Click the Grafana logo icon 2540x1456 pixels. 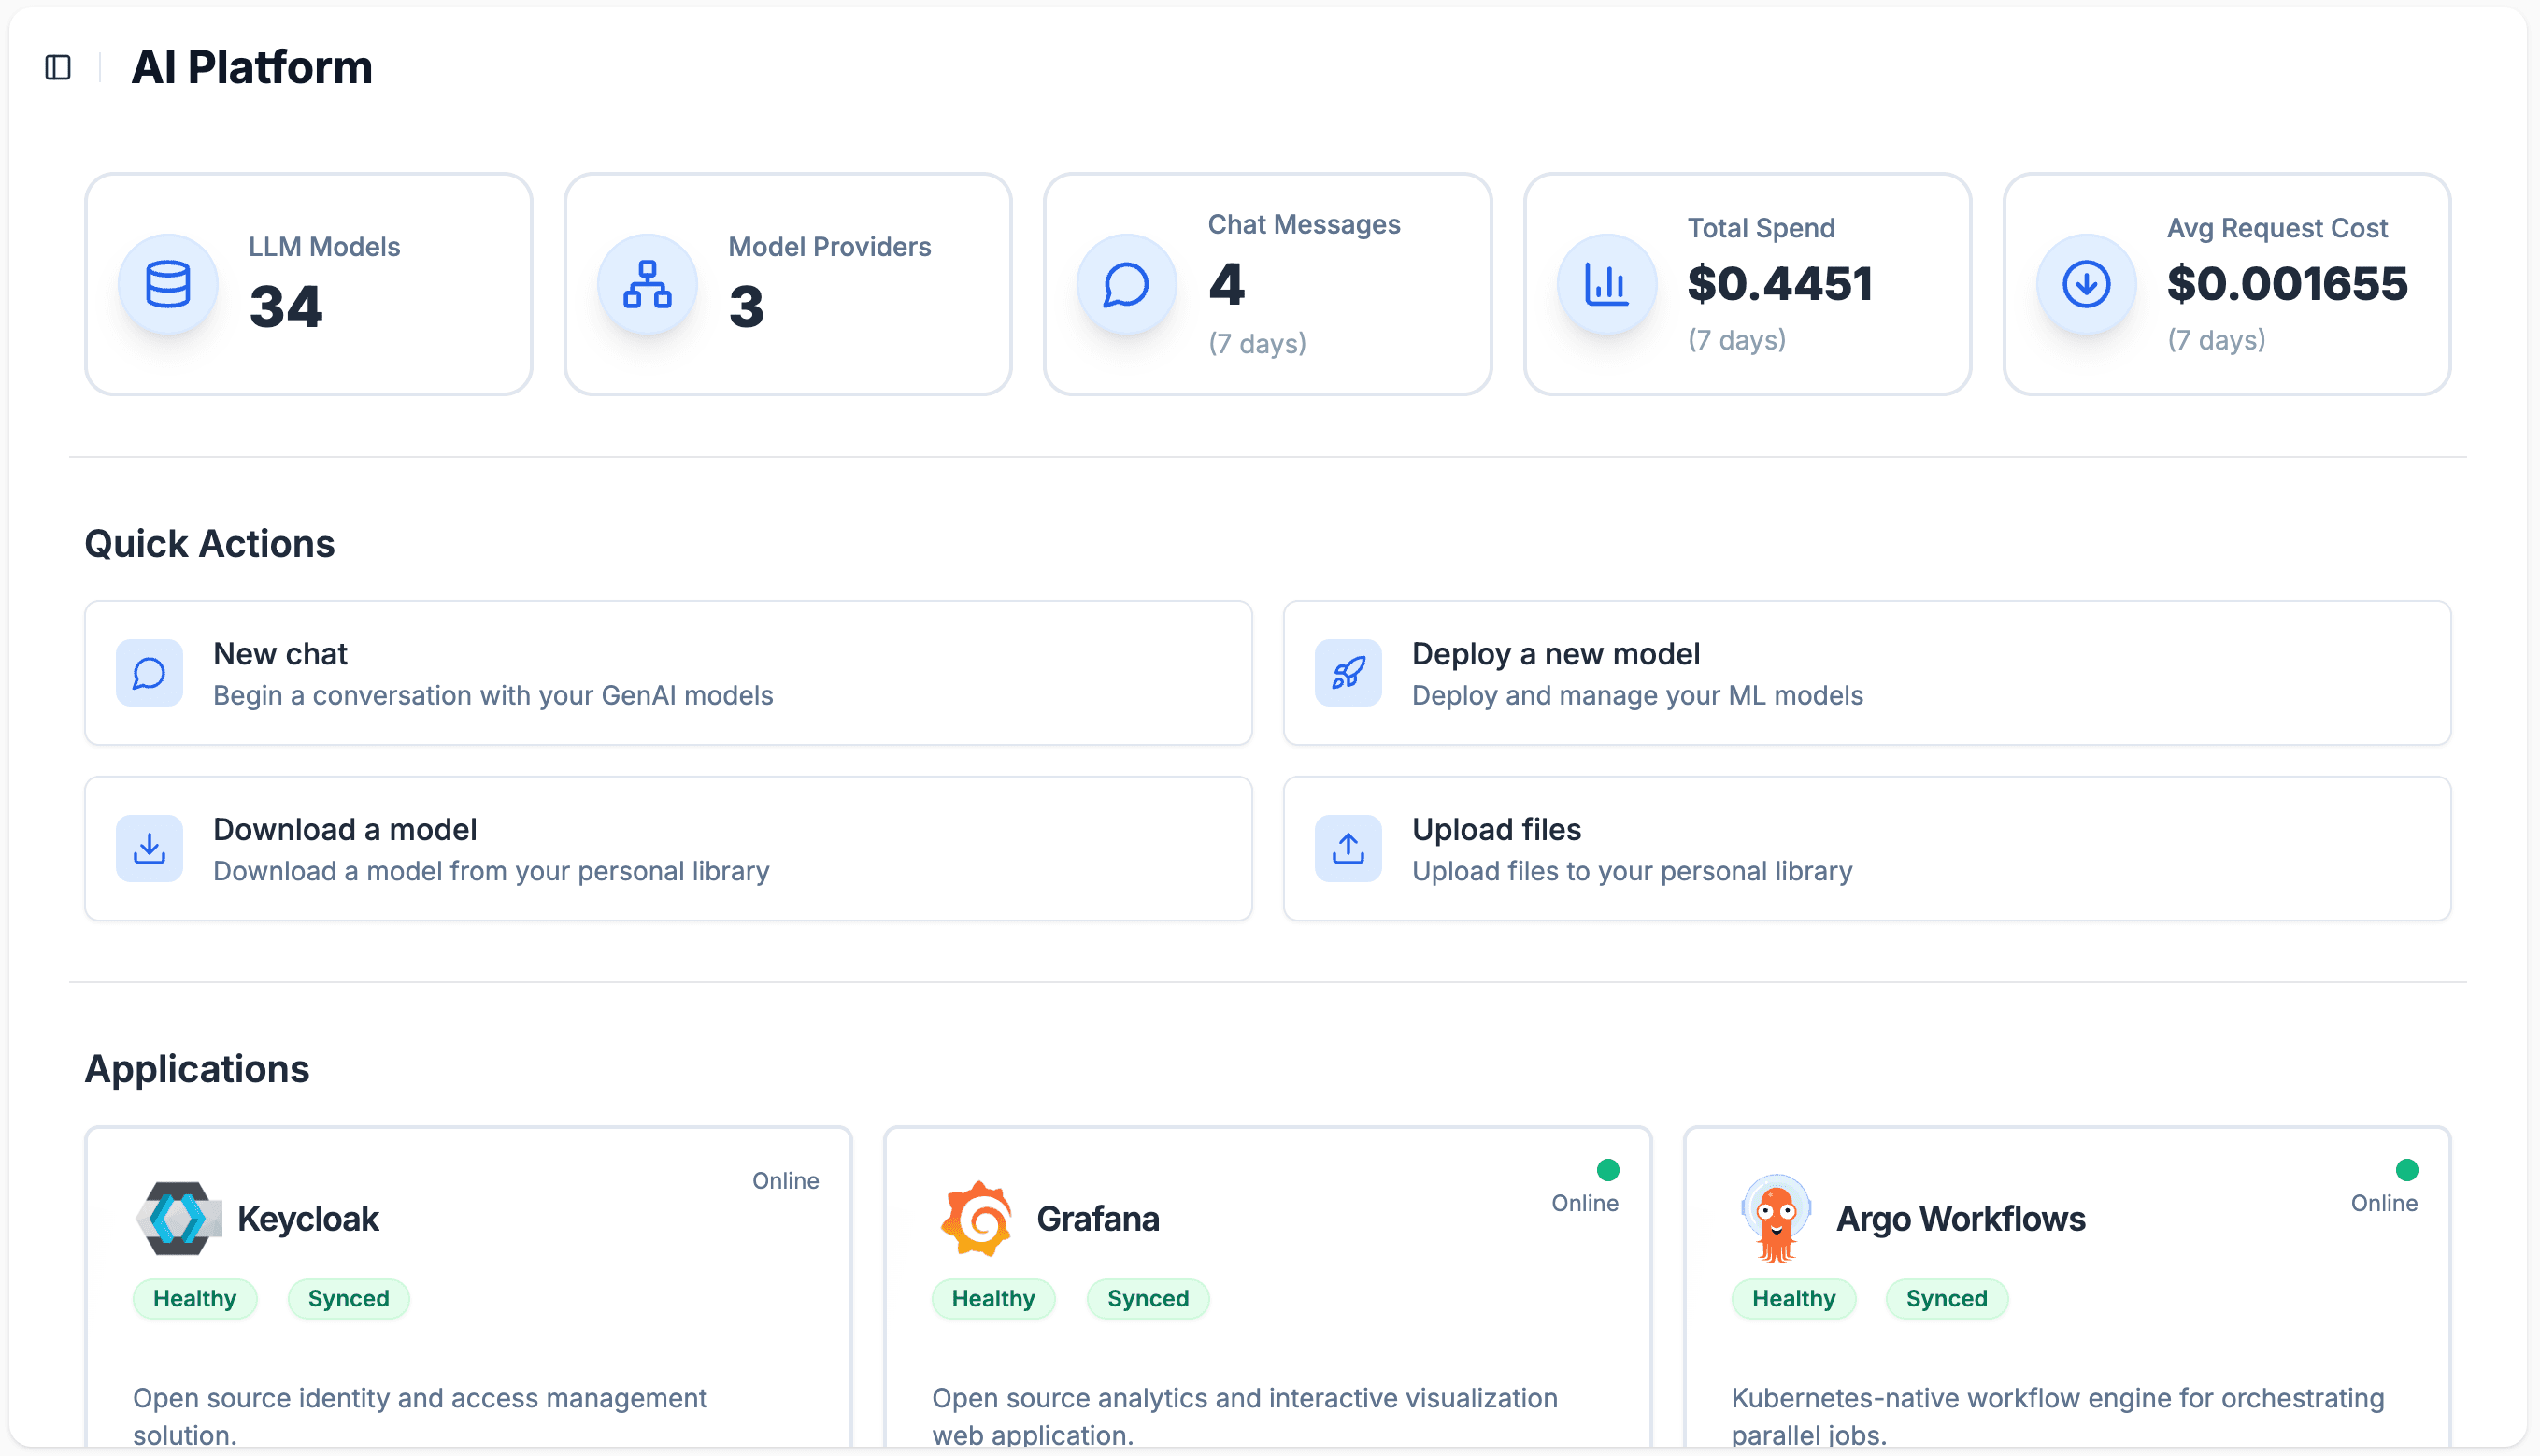(x=977, y=1219)
